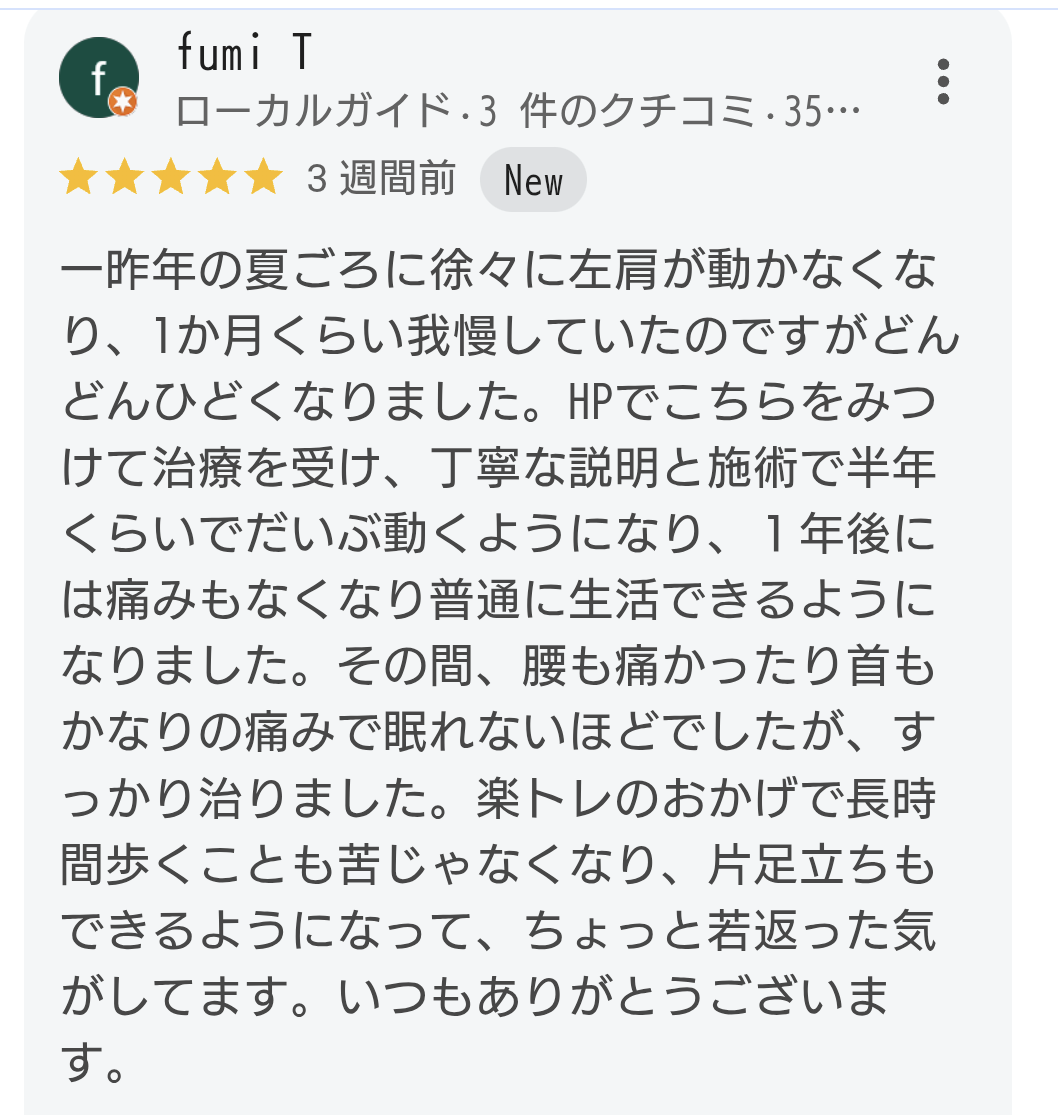Image resolution: width=1058 pixels, height=1115 pixels.
Task: Click the fifth yellow rating star
Action: click(265, 179)
